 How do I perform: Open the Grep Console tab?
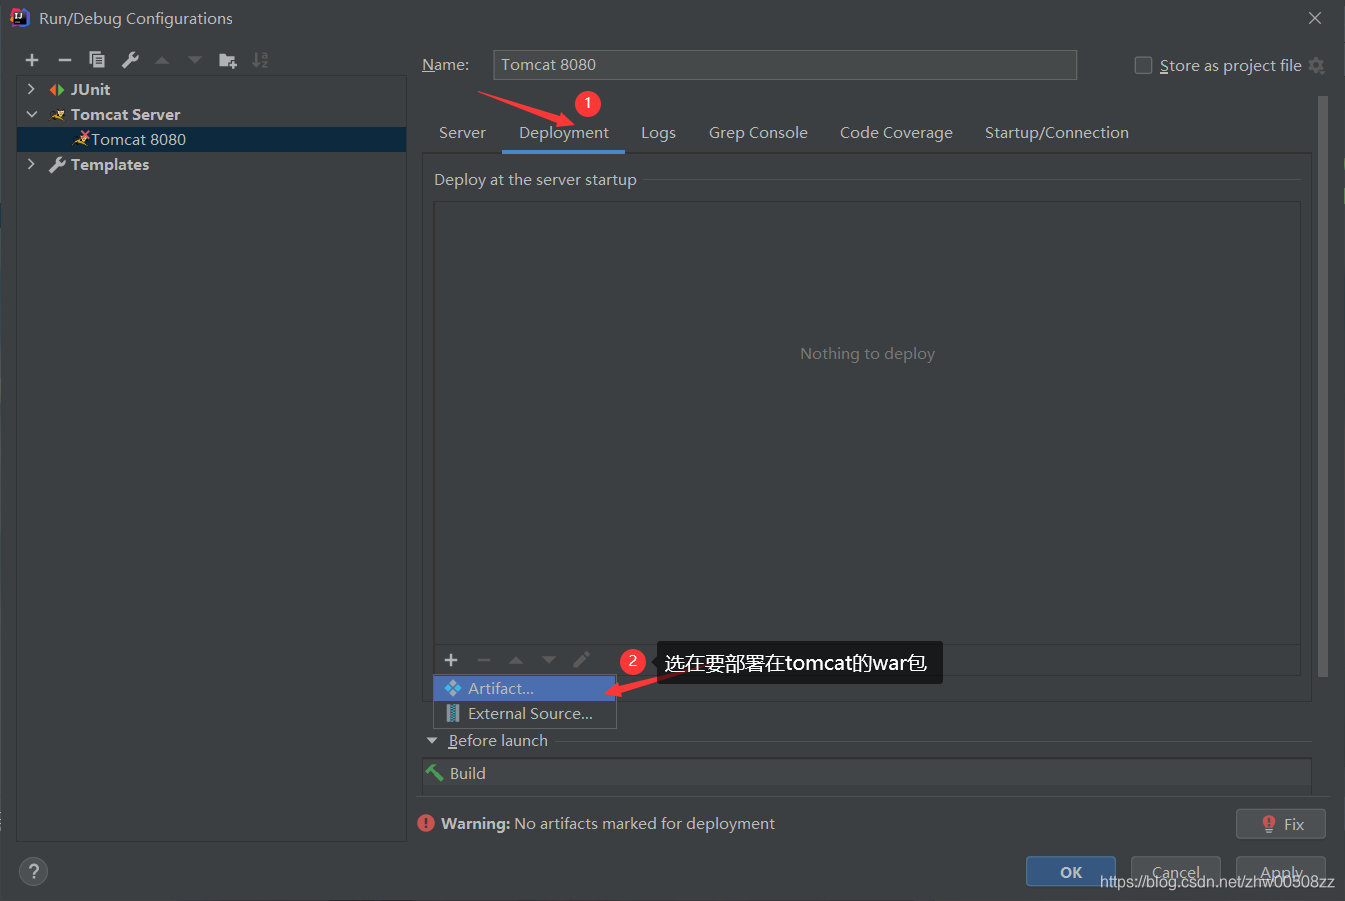coord(758,133)
